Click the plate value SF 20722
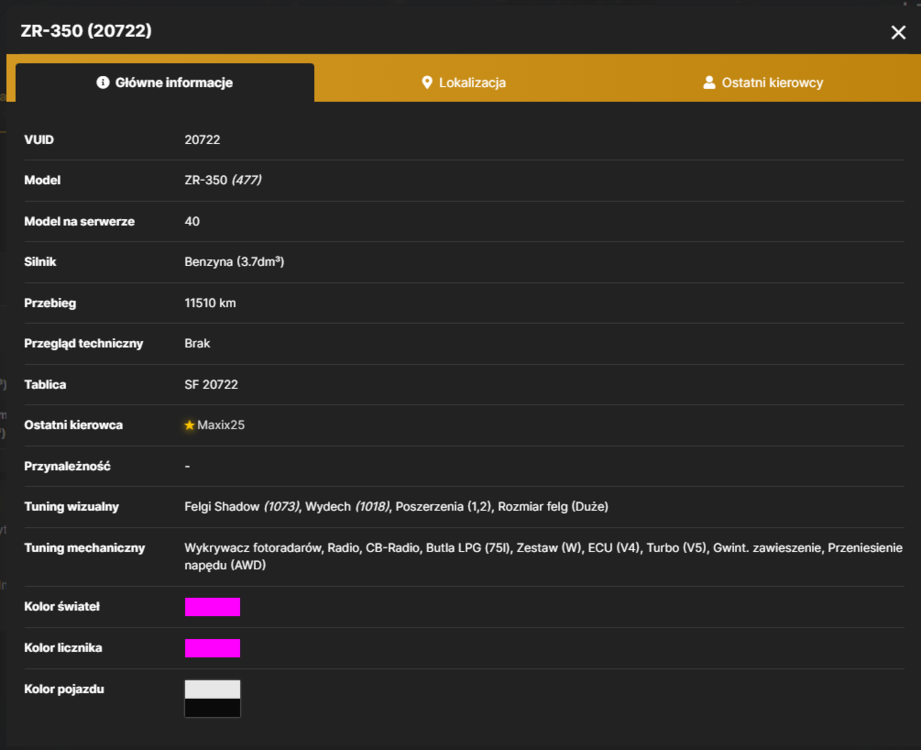The image size is (921, 750). pos(211,384)
